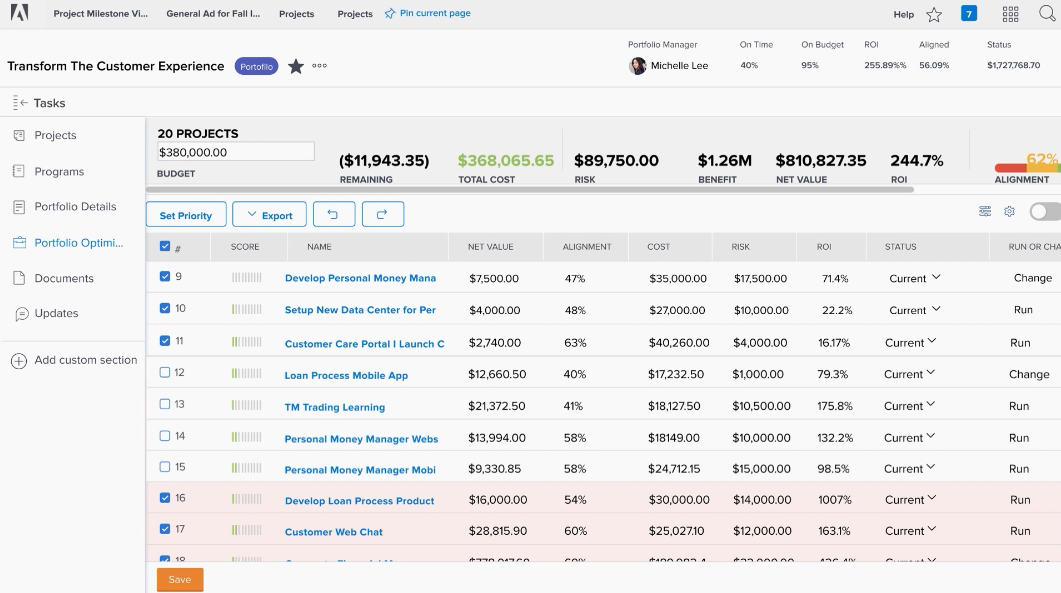Image resolution: width=1061 pixels, height=593 pixels.
Task: Flip the toggle switch above the table
Action: (1044, 212)
